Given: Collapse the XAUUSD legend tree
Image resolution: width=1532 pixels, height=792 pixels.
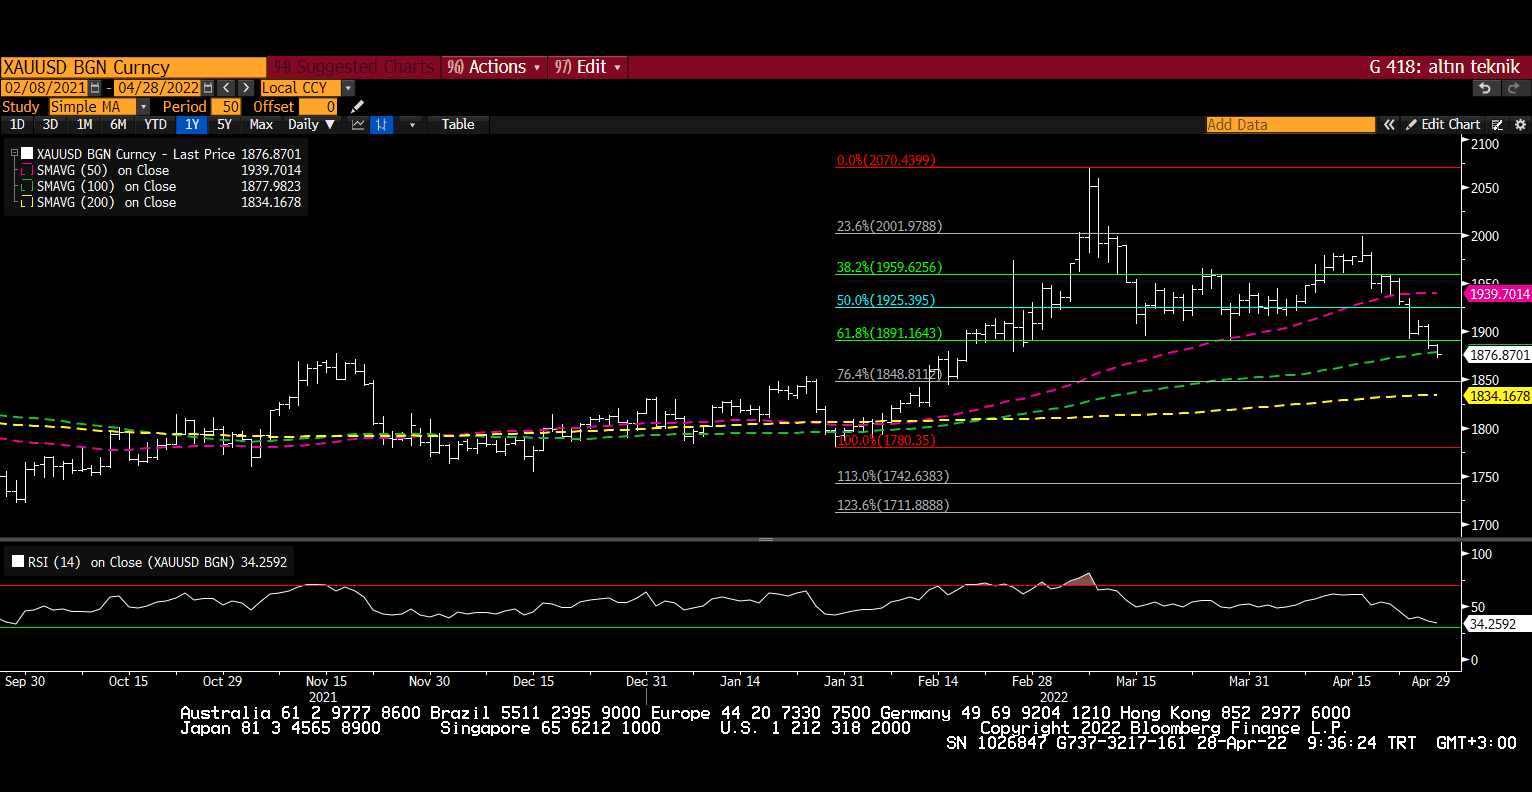Looking at the screenshot, I should click(14, 154).
